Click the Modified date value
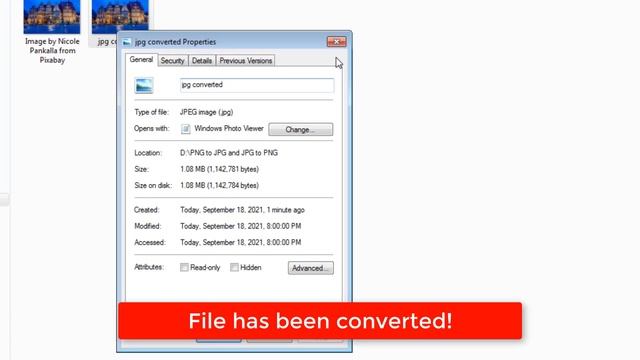640x360 pixels. point(241,226)
